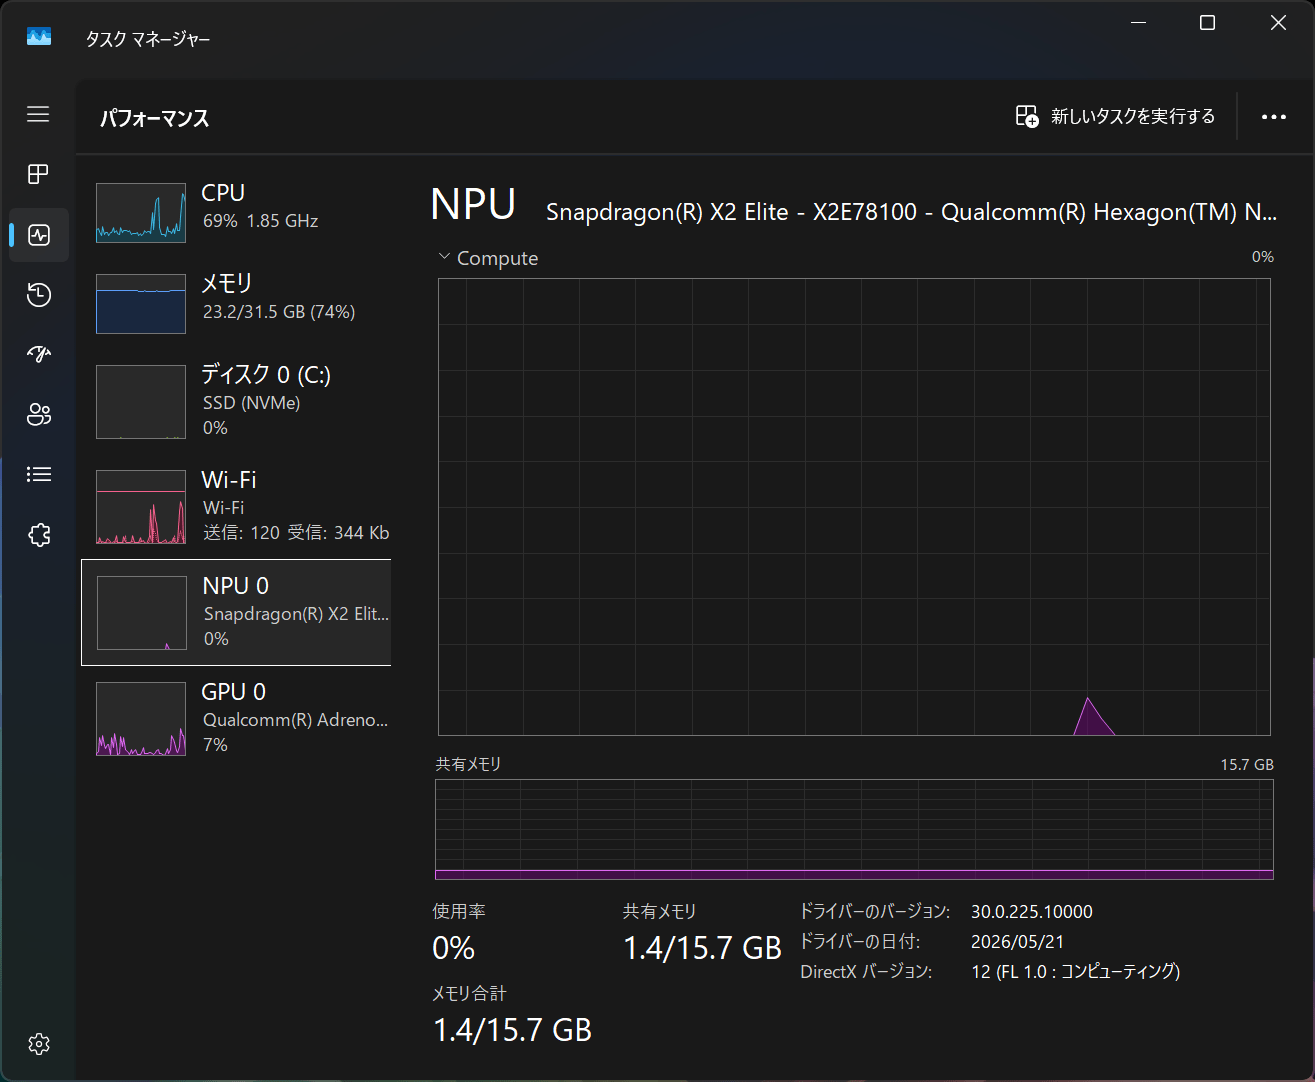The image size is (1315, 1082).
Task: Click 新しいタスクを実行する button
Action: point(1115,117)
